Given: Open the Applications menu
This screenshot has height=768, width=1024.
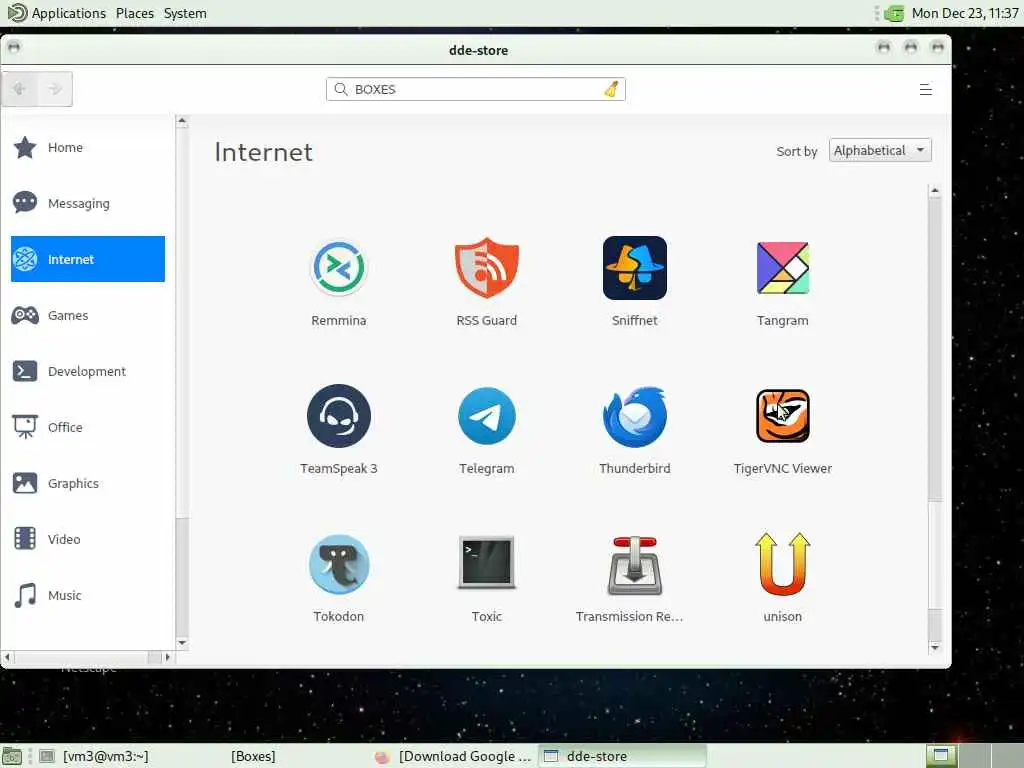Looking at the screenshot, I should [x=68, y=13].
